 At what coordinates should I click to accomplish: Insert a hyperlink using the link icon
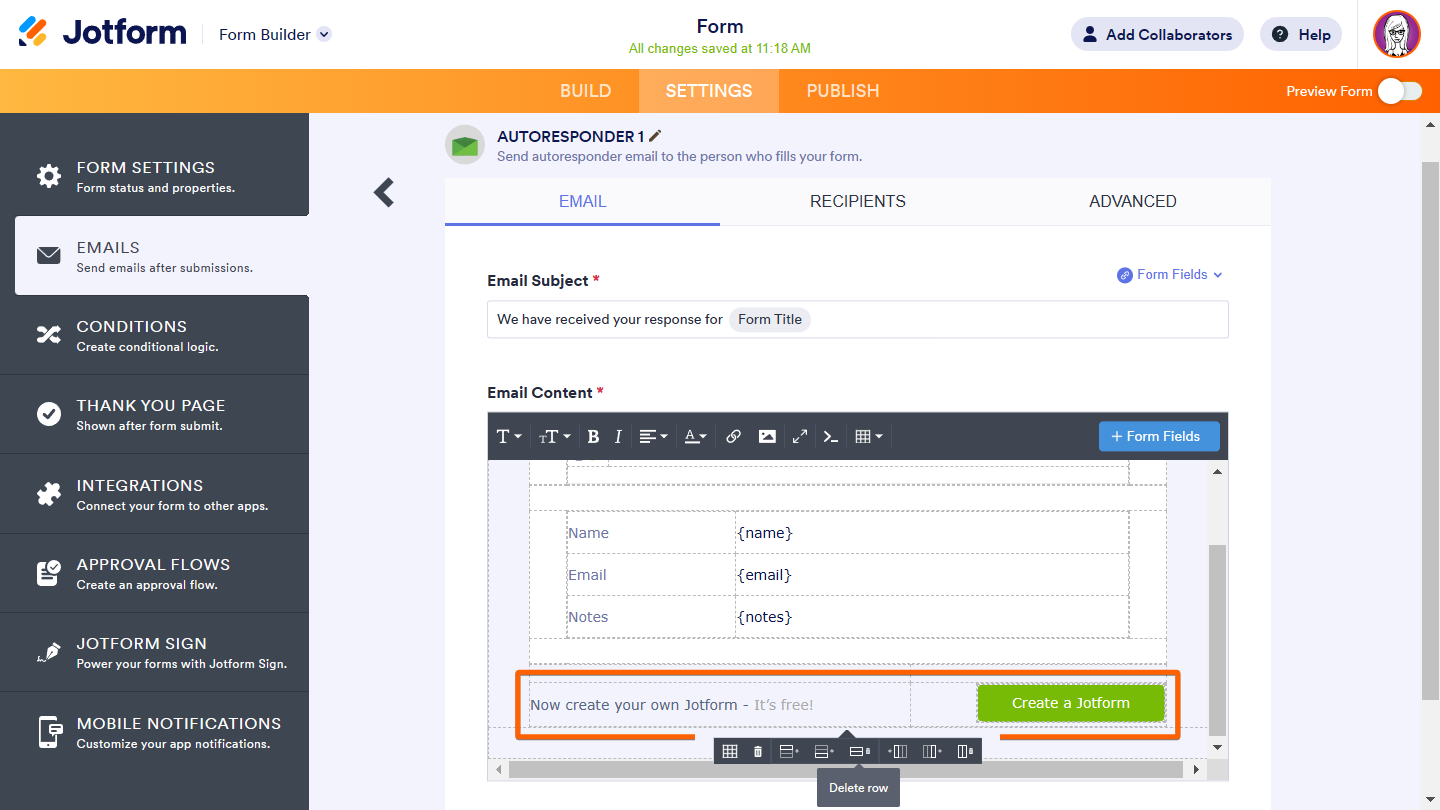733,436
